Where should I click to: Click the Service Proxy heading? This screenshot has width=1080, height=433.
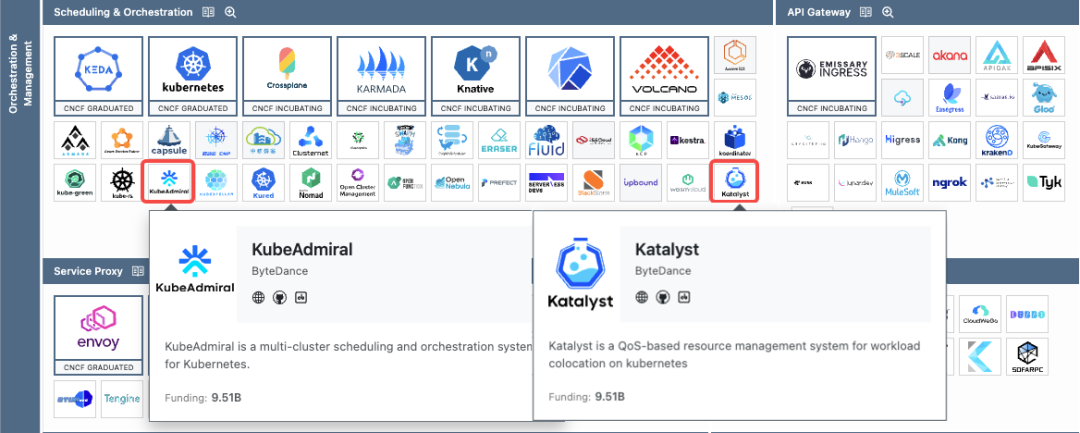(x=88, y=271)
